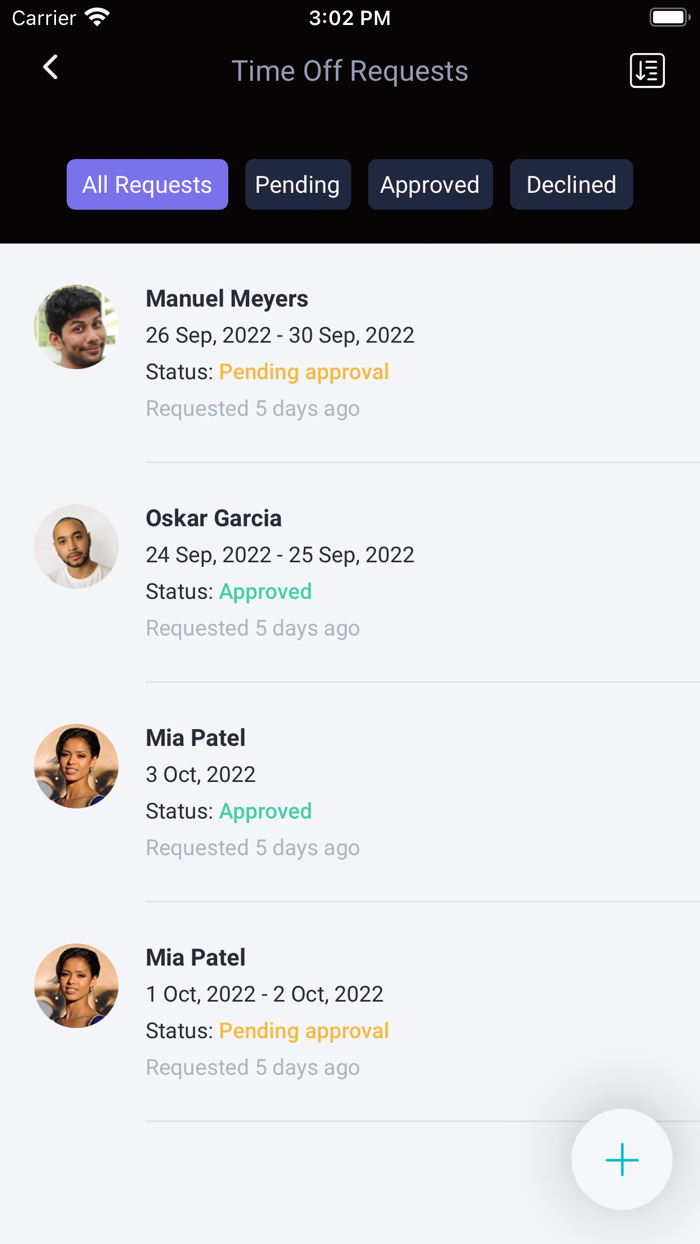The height and width of the screenshot is (1244, 700).
Task: Select the Declined filter
Action: [x=571, y=184]
